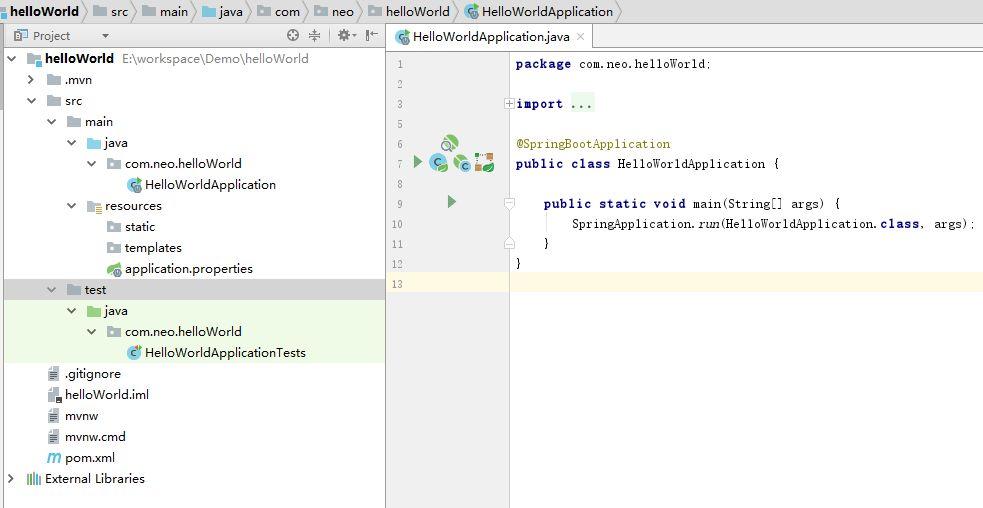Image resolution: width=983 pixels, height=508 pixels.
Task: Select HelloWorldApplicationTests class
Action: pyautogui.click(x=225, y=352)
